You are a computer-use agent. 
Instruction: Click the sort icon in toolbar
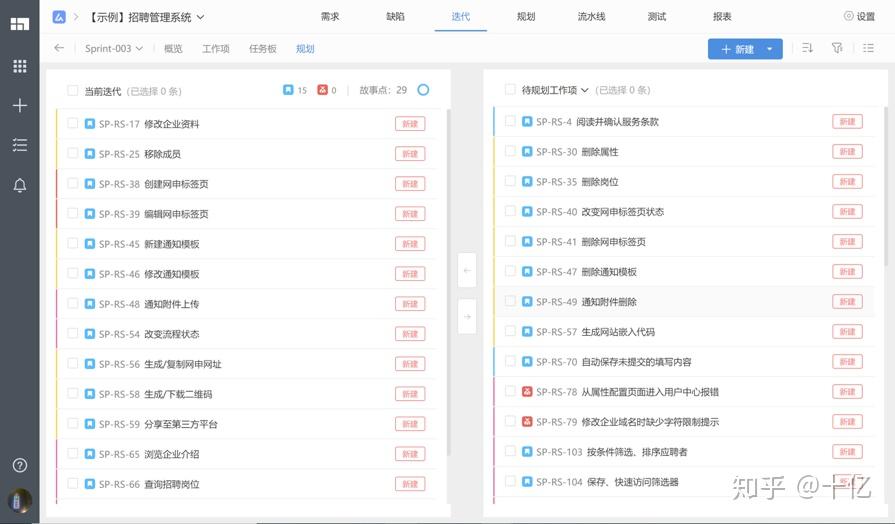pyautogui.click(x=807, y=48)
